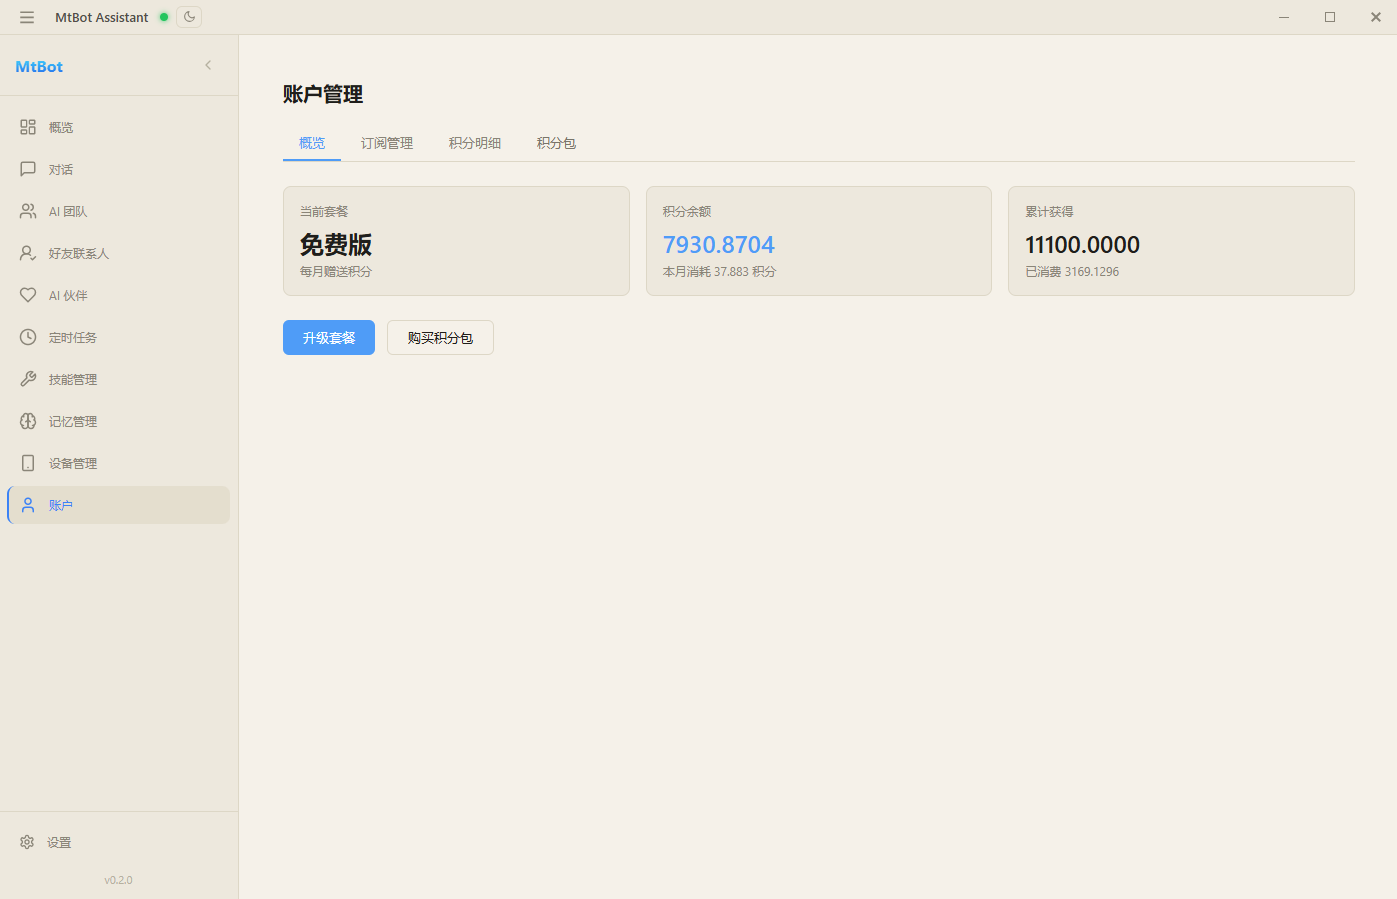Image resolution: width=1397 pixels, height=899 pixels.
Task: Click the 当前套餐 card label
Action: (324, 212)
